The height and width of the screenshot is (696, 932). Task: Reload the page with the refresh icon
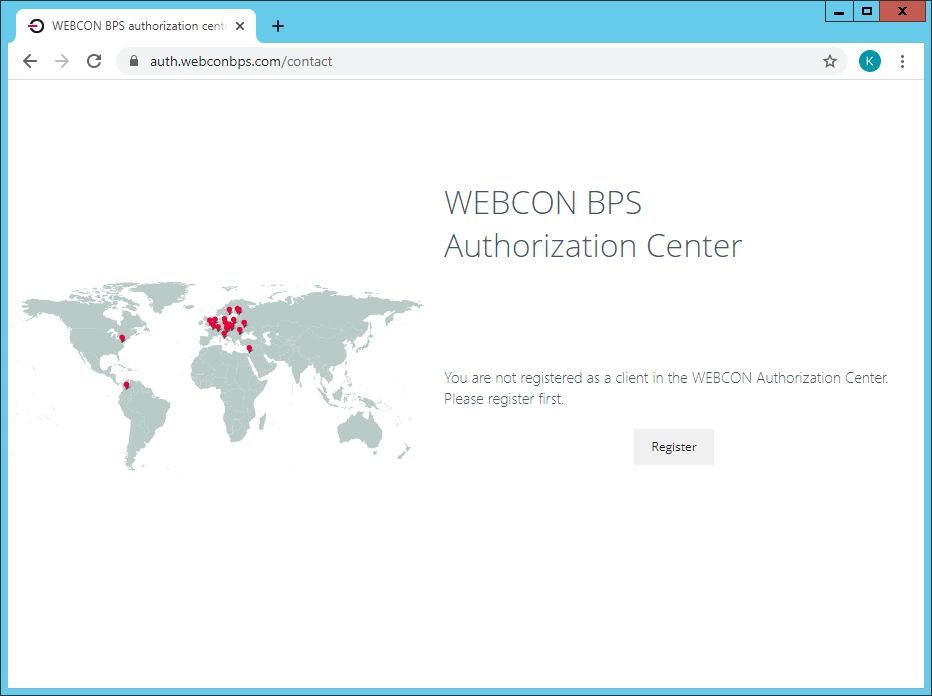[94, 61]
